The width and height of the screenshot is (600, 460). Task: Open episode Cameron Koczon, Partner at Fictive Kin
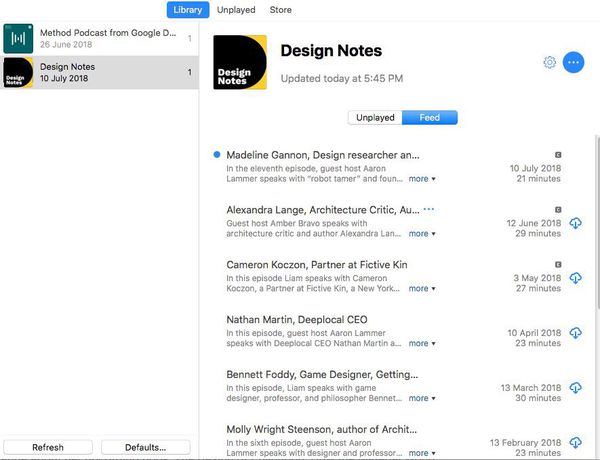point(317,264)
